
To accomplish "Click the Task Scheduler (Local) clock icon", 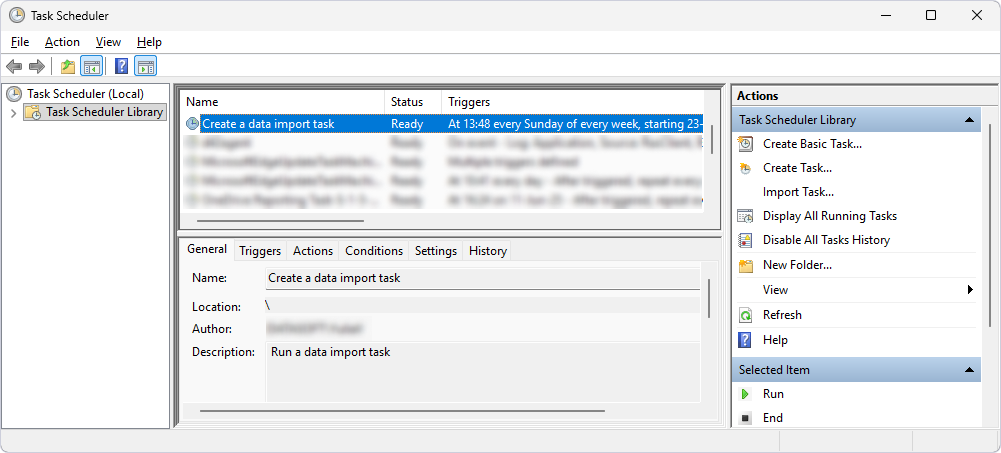I will (x=14, y=94).
